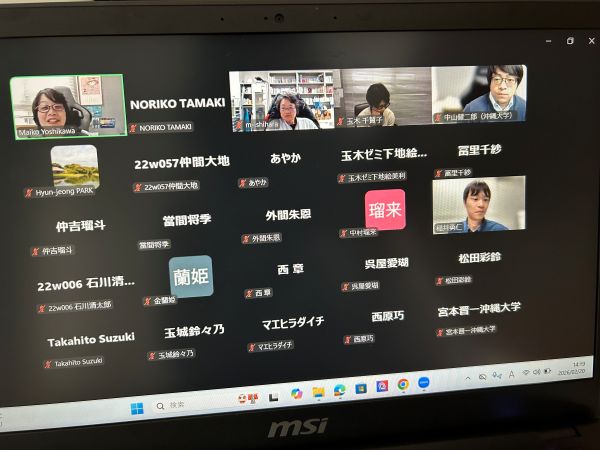Click muted mic icon beside small Takahito Suzuki label
Viewport: 600px width, 450px height.
click(x=48, y=364)
